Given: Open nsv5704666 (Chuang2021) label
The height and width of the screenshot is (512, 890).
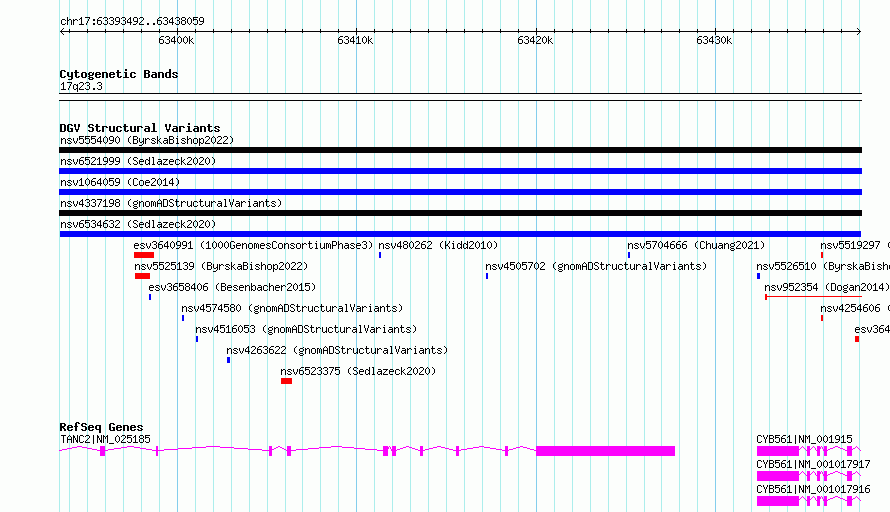Looking at the screenshot, I should [696, 245].
